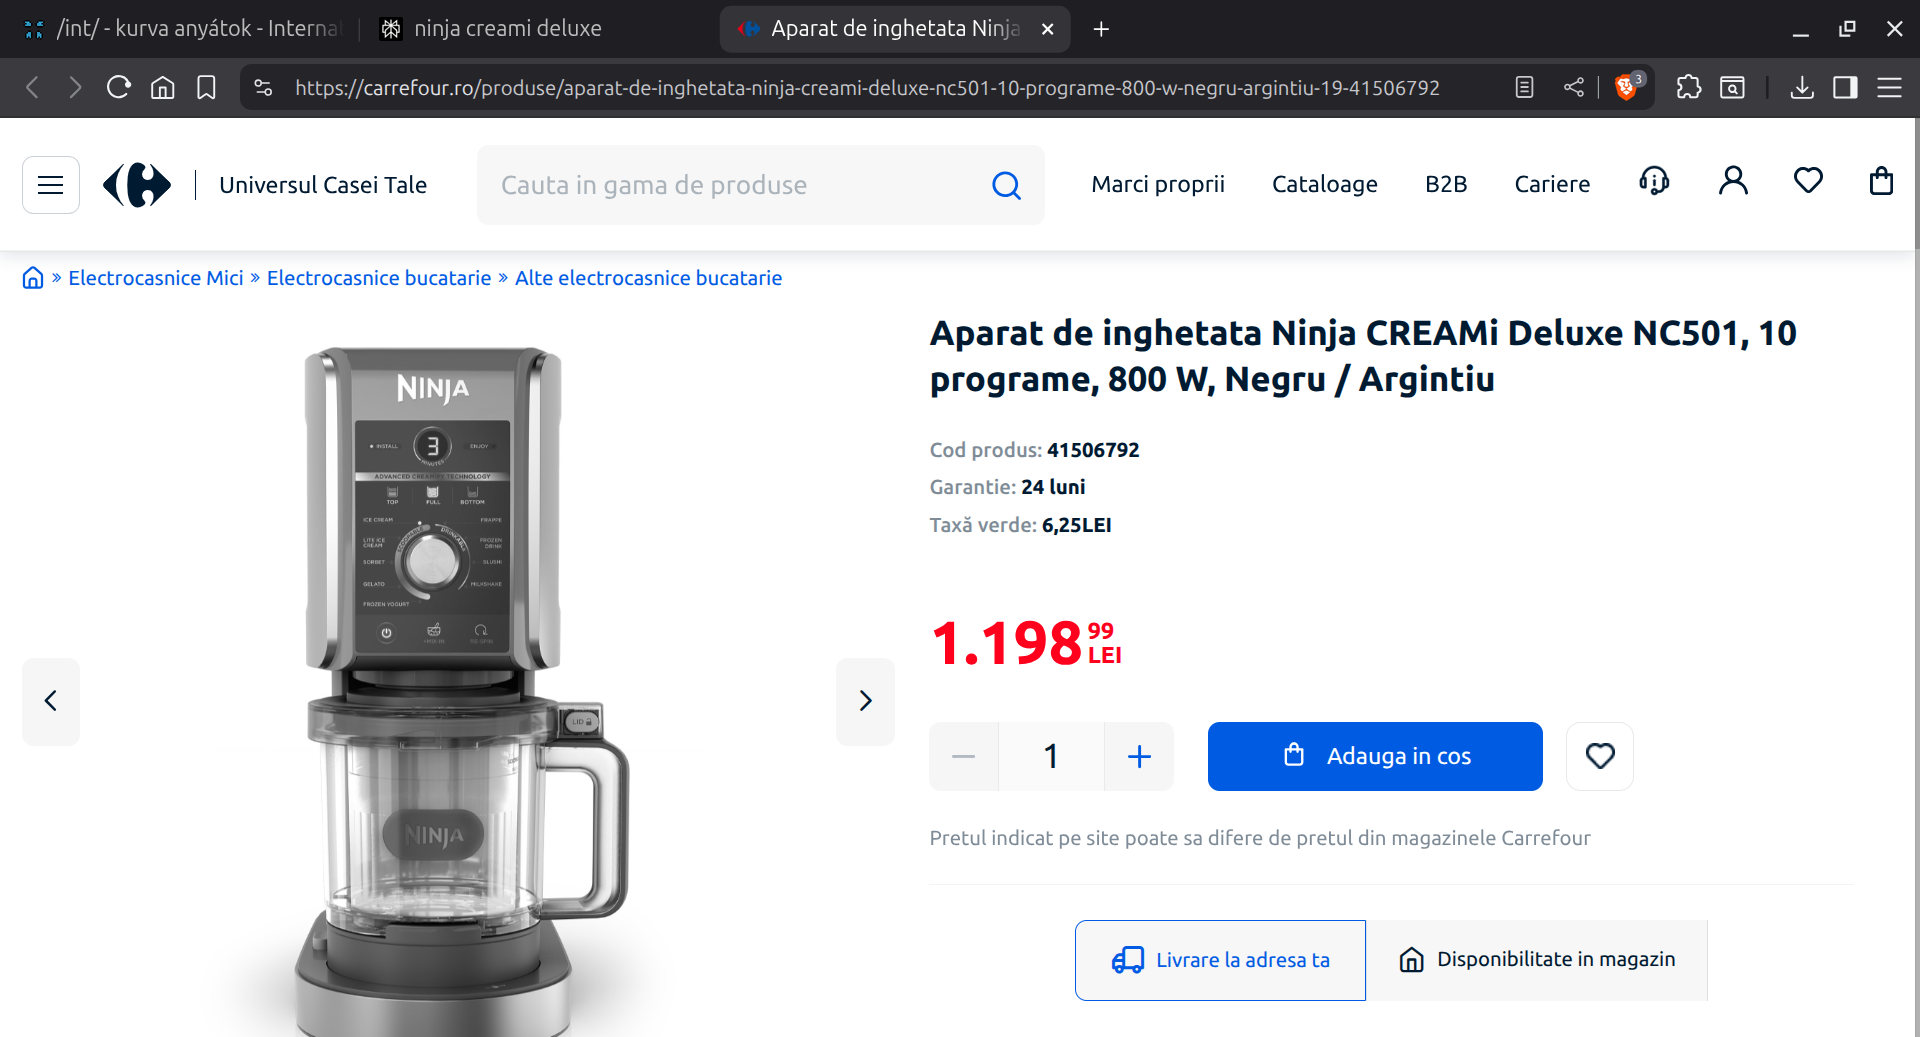The width and height of the screenshot is (1920, 1037).
Task: Click the quantity field showing 1
Action: point(1051,756)
